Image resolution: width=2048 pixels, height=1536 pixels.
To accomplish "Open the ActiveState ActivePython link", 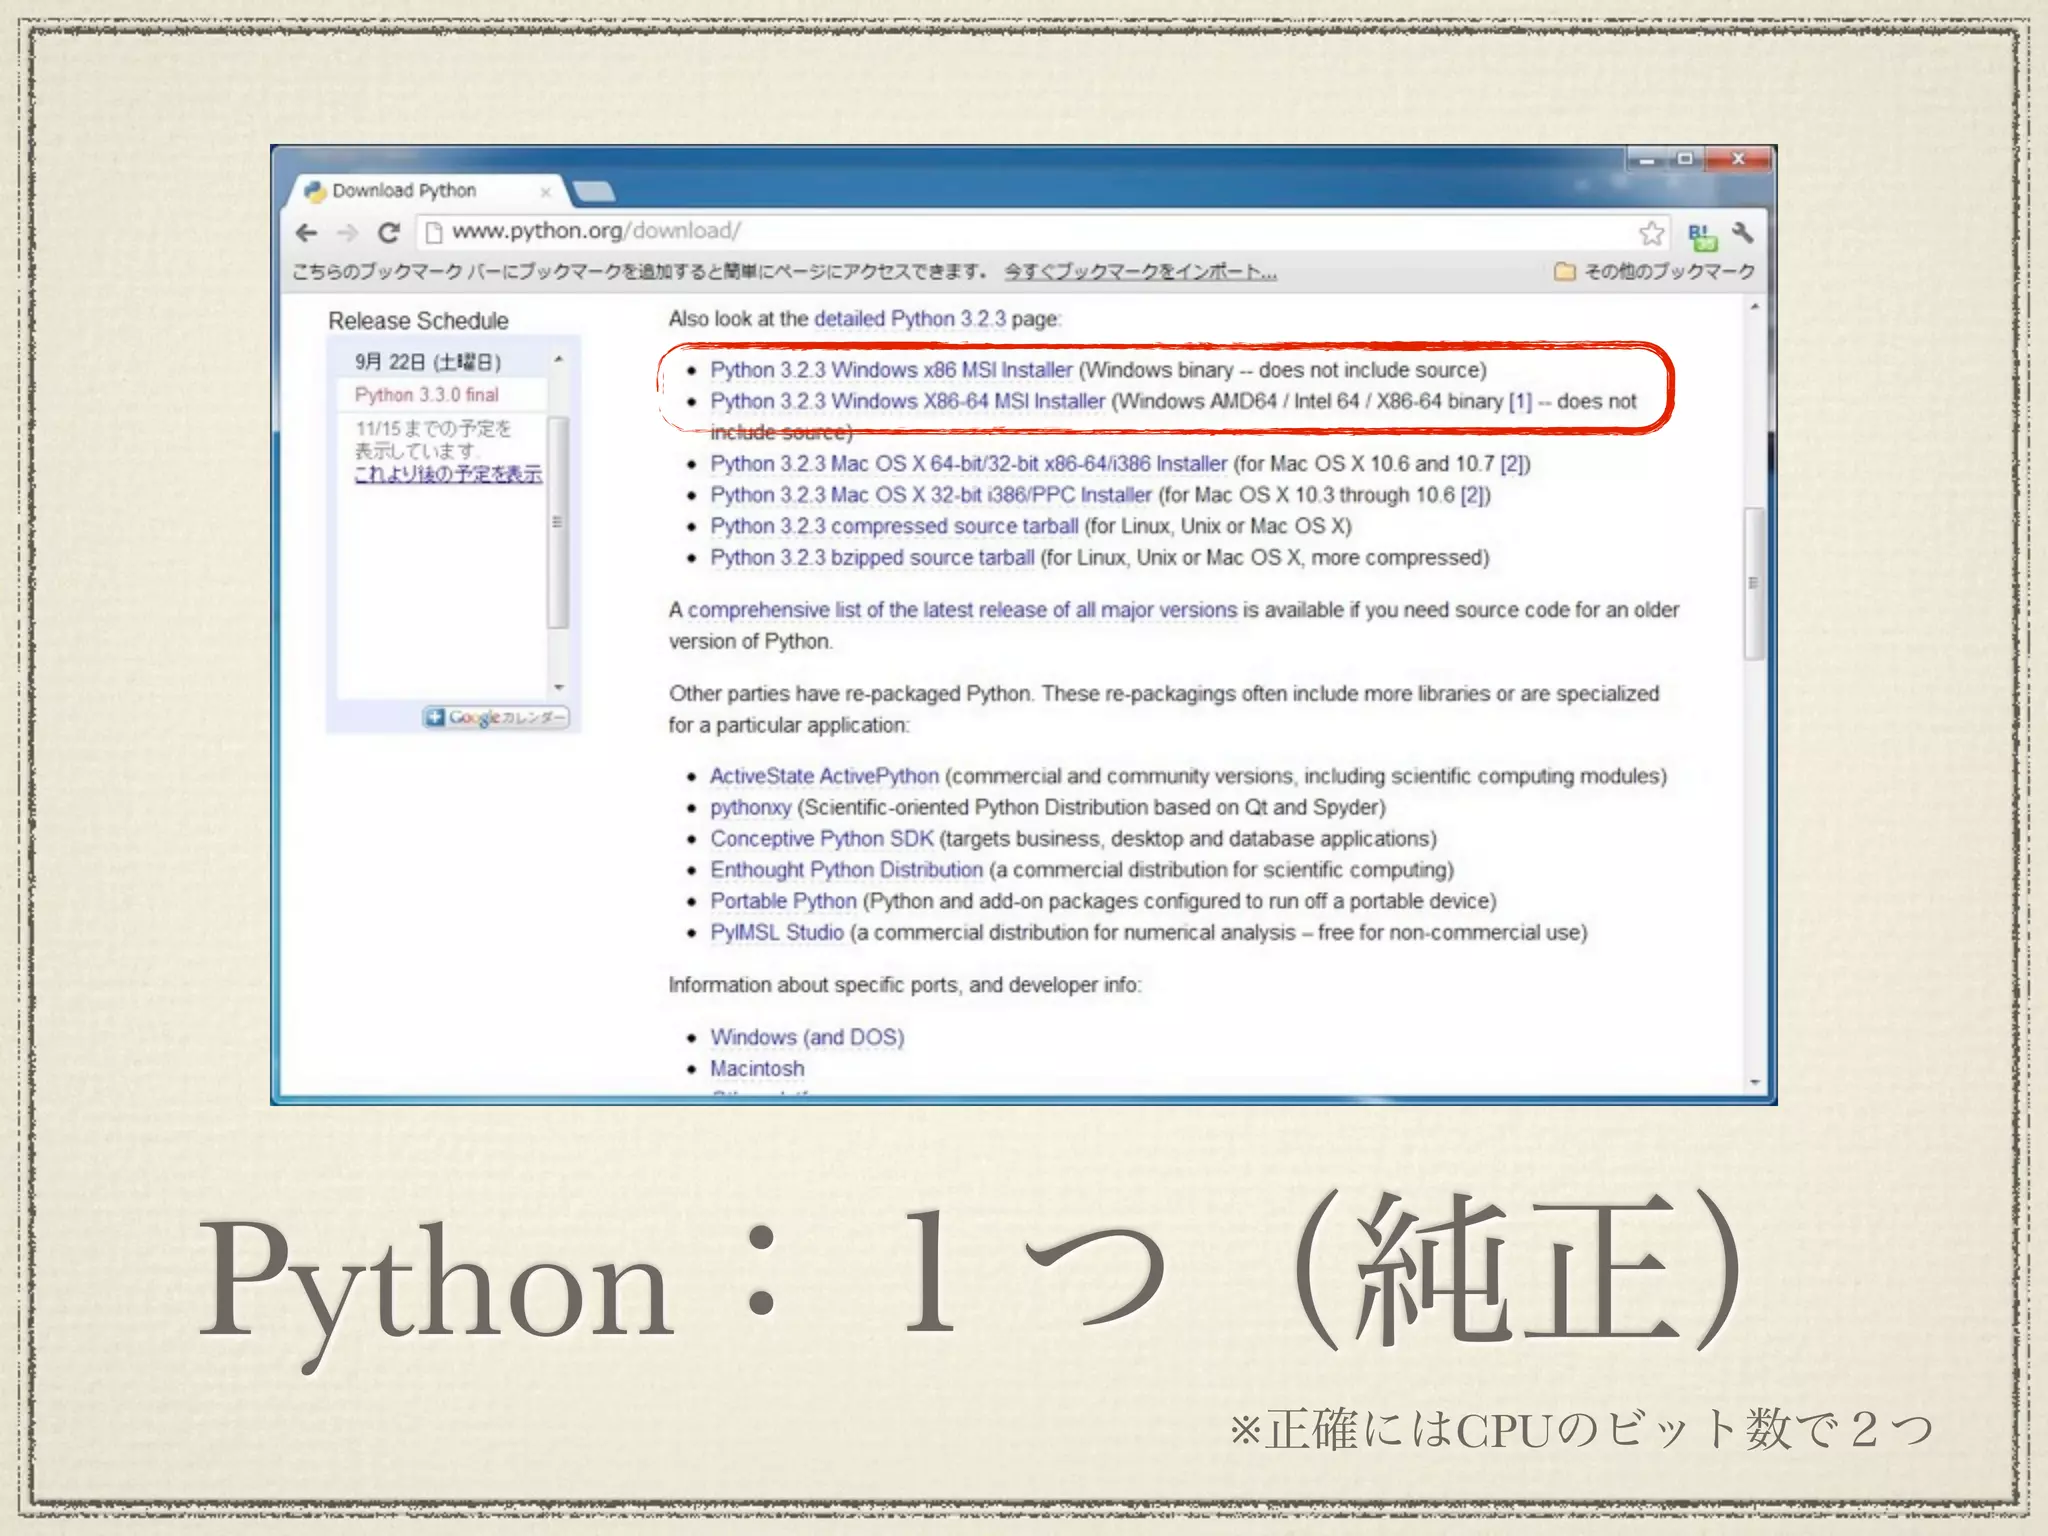I will pyautogui.click(x=824, y=776).
